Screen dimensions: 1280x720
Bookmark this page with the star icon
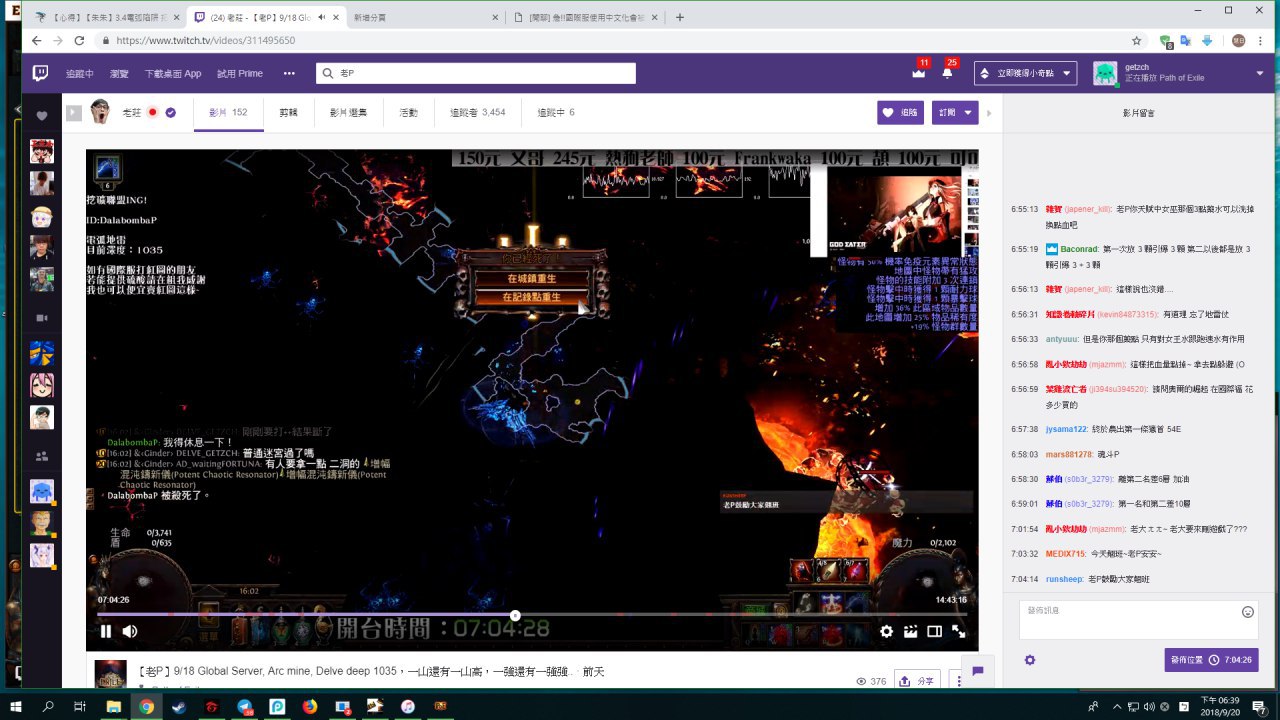click(x=1137, y=41)
